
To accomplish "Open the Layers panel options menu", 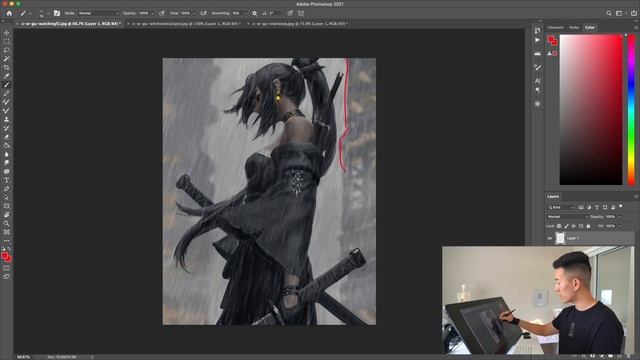I will pos(636,196).
